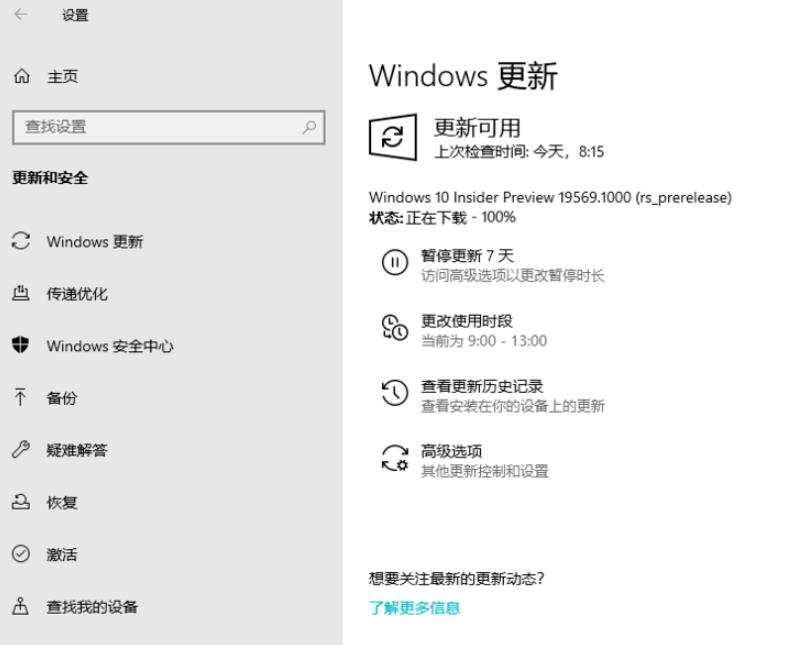The width and height of the screenshot is (800, 645).
Task: Click the 传递优化 delivery icon
Action: tap(20, 293)
